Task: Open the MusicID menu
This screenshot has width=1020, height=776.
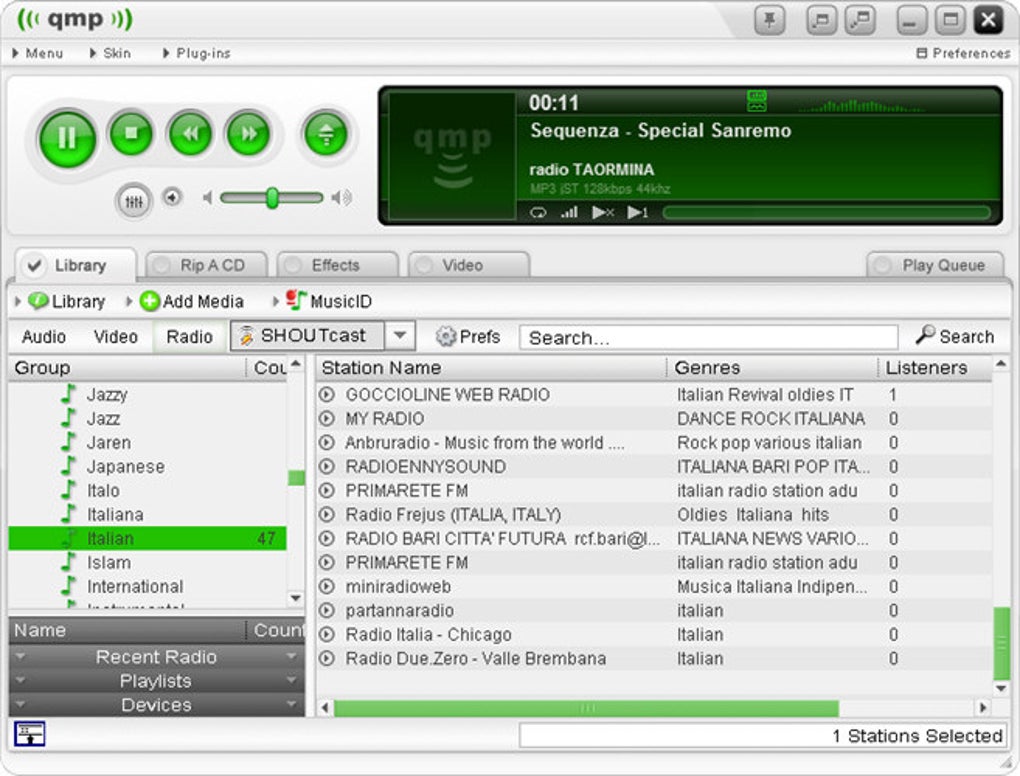Action: [323, 301]
